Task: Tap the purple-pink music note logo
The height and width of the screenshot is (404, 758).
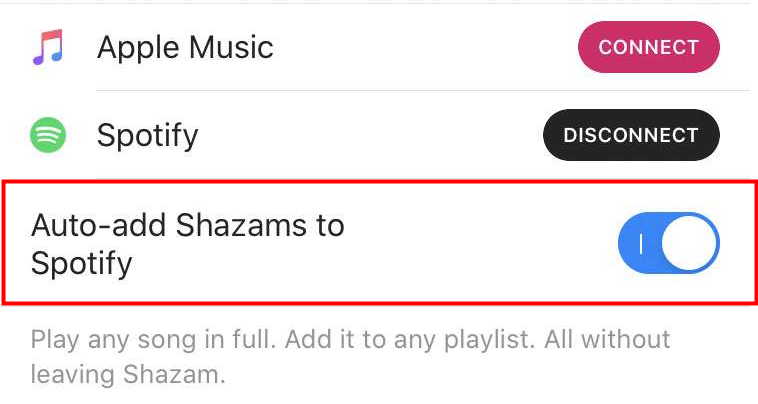Action: (48, 47)
